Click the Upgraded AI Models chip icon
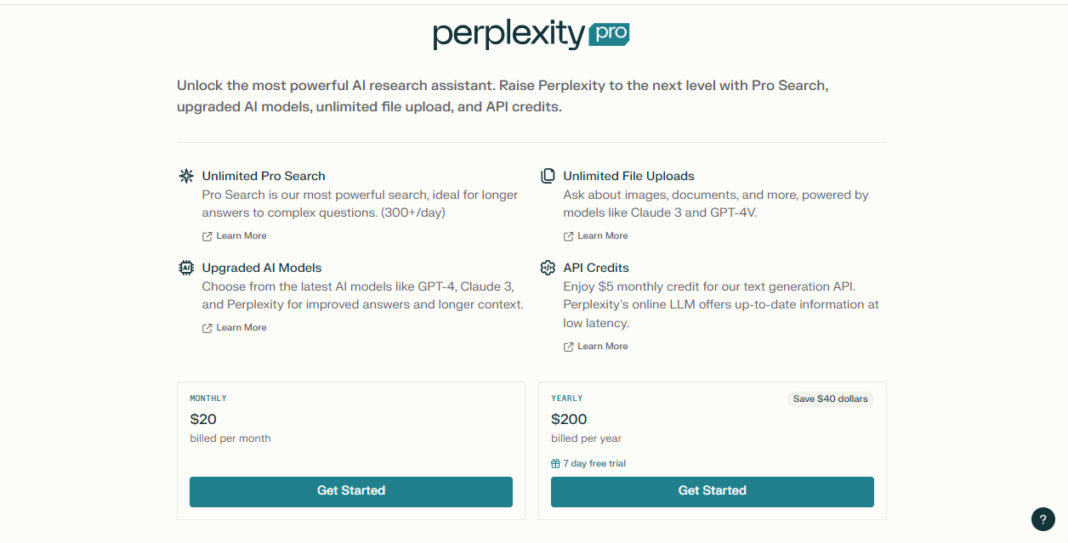The height and width of the screenshot is (543, 1068). click(186, 268)
